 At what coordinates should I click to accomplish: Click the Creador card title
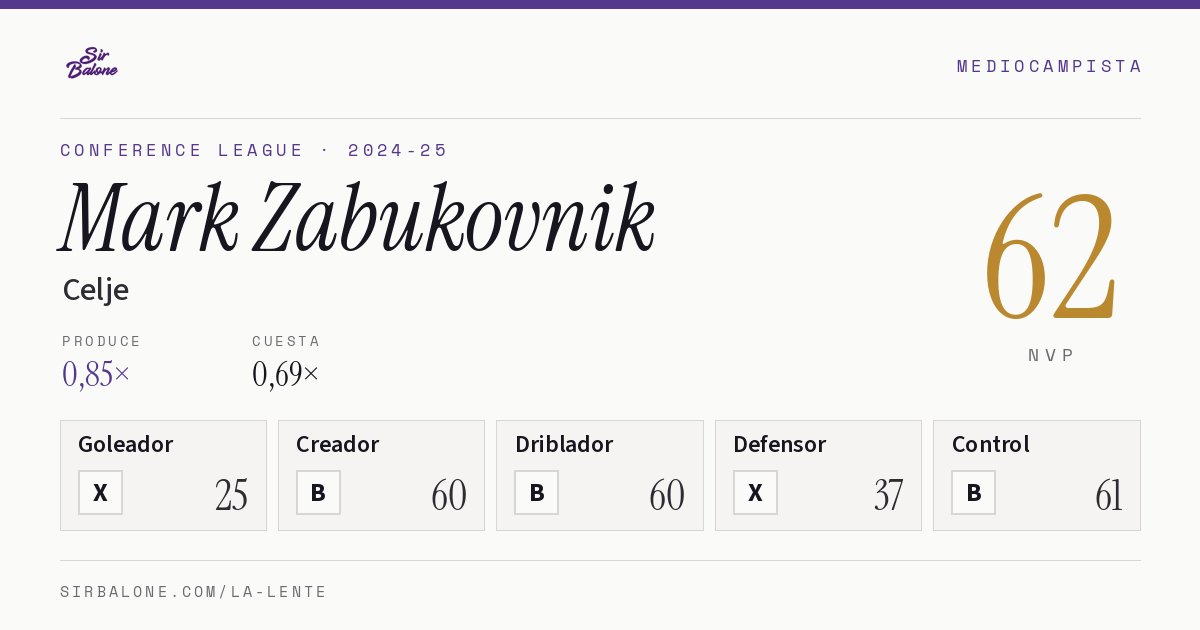coord(338,444)
